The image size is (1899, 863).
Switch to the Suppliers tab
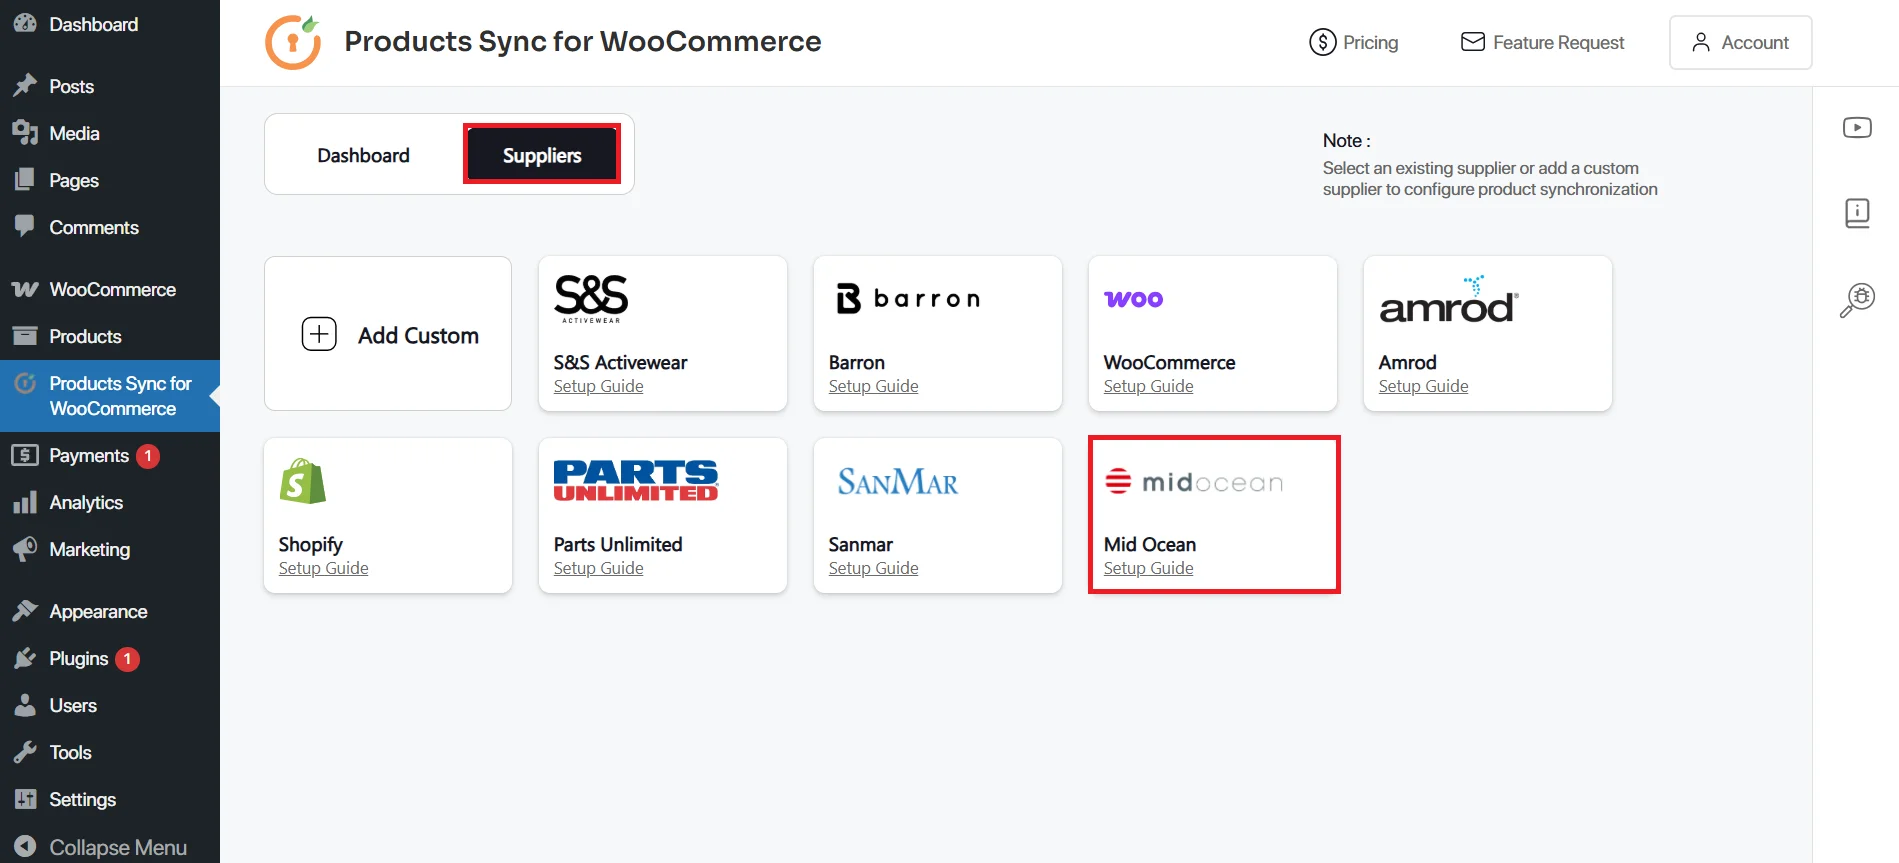pyautogui.click(x=541, y=154)
